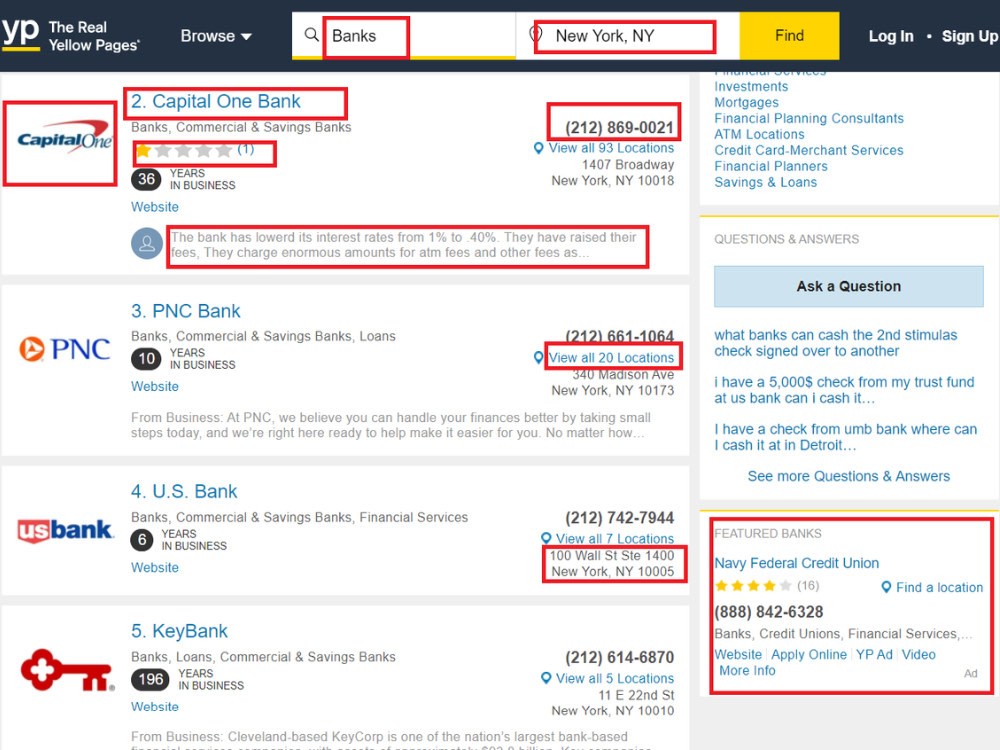
Task: Open question about umb bank check Detroit
Action: tap(845, 437)
